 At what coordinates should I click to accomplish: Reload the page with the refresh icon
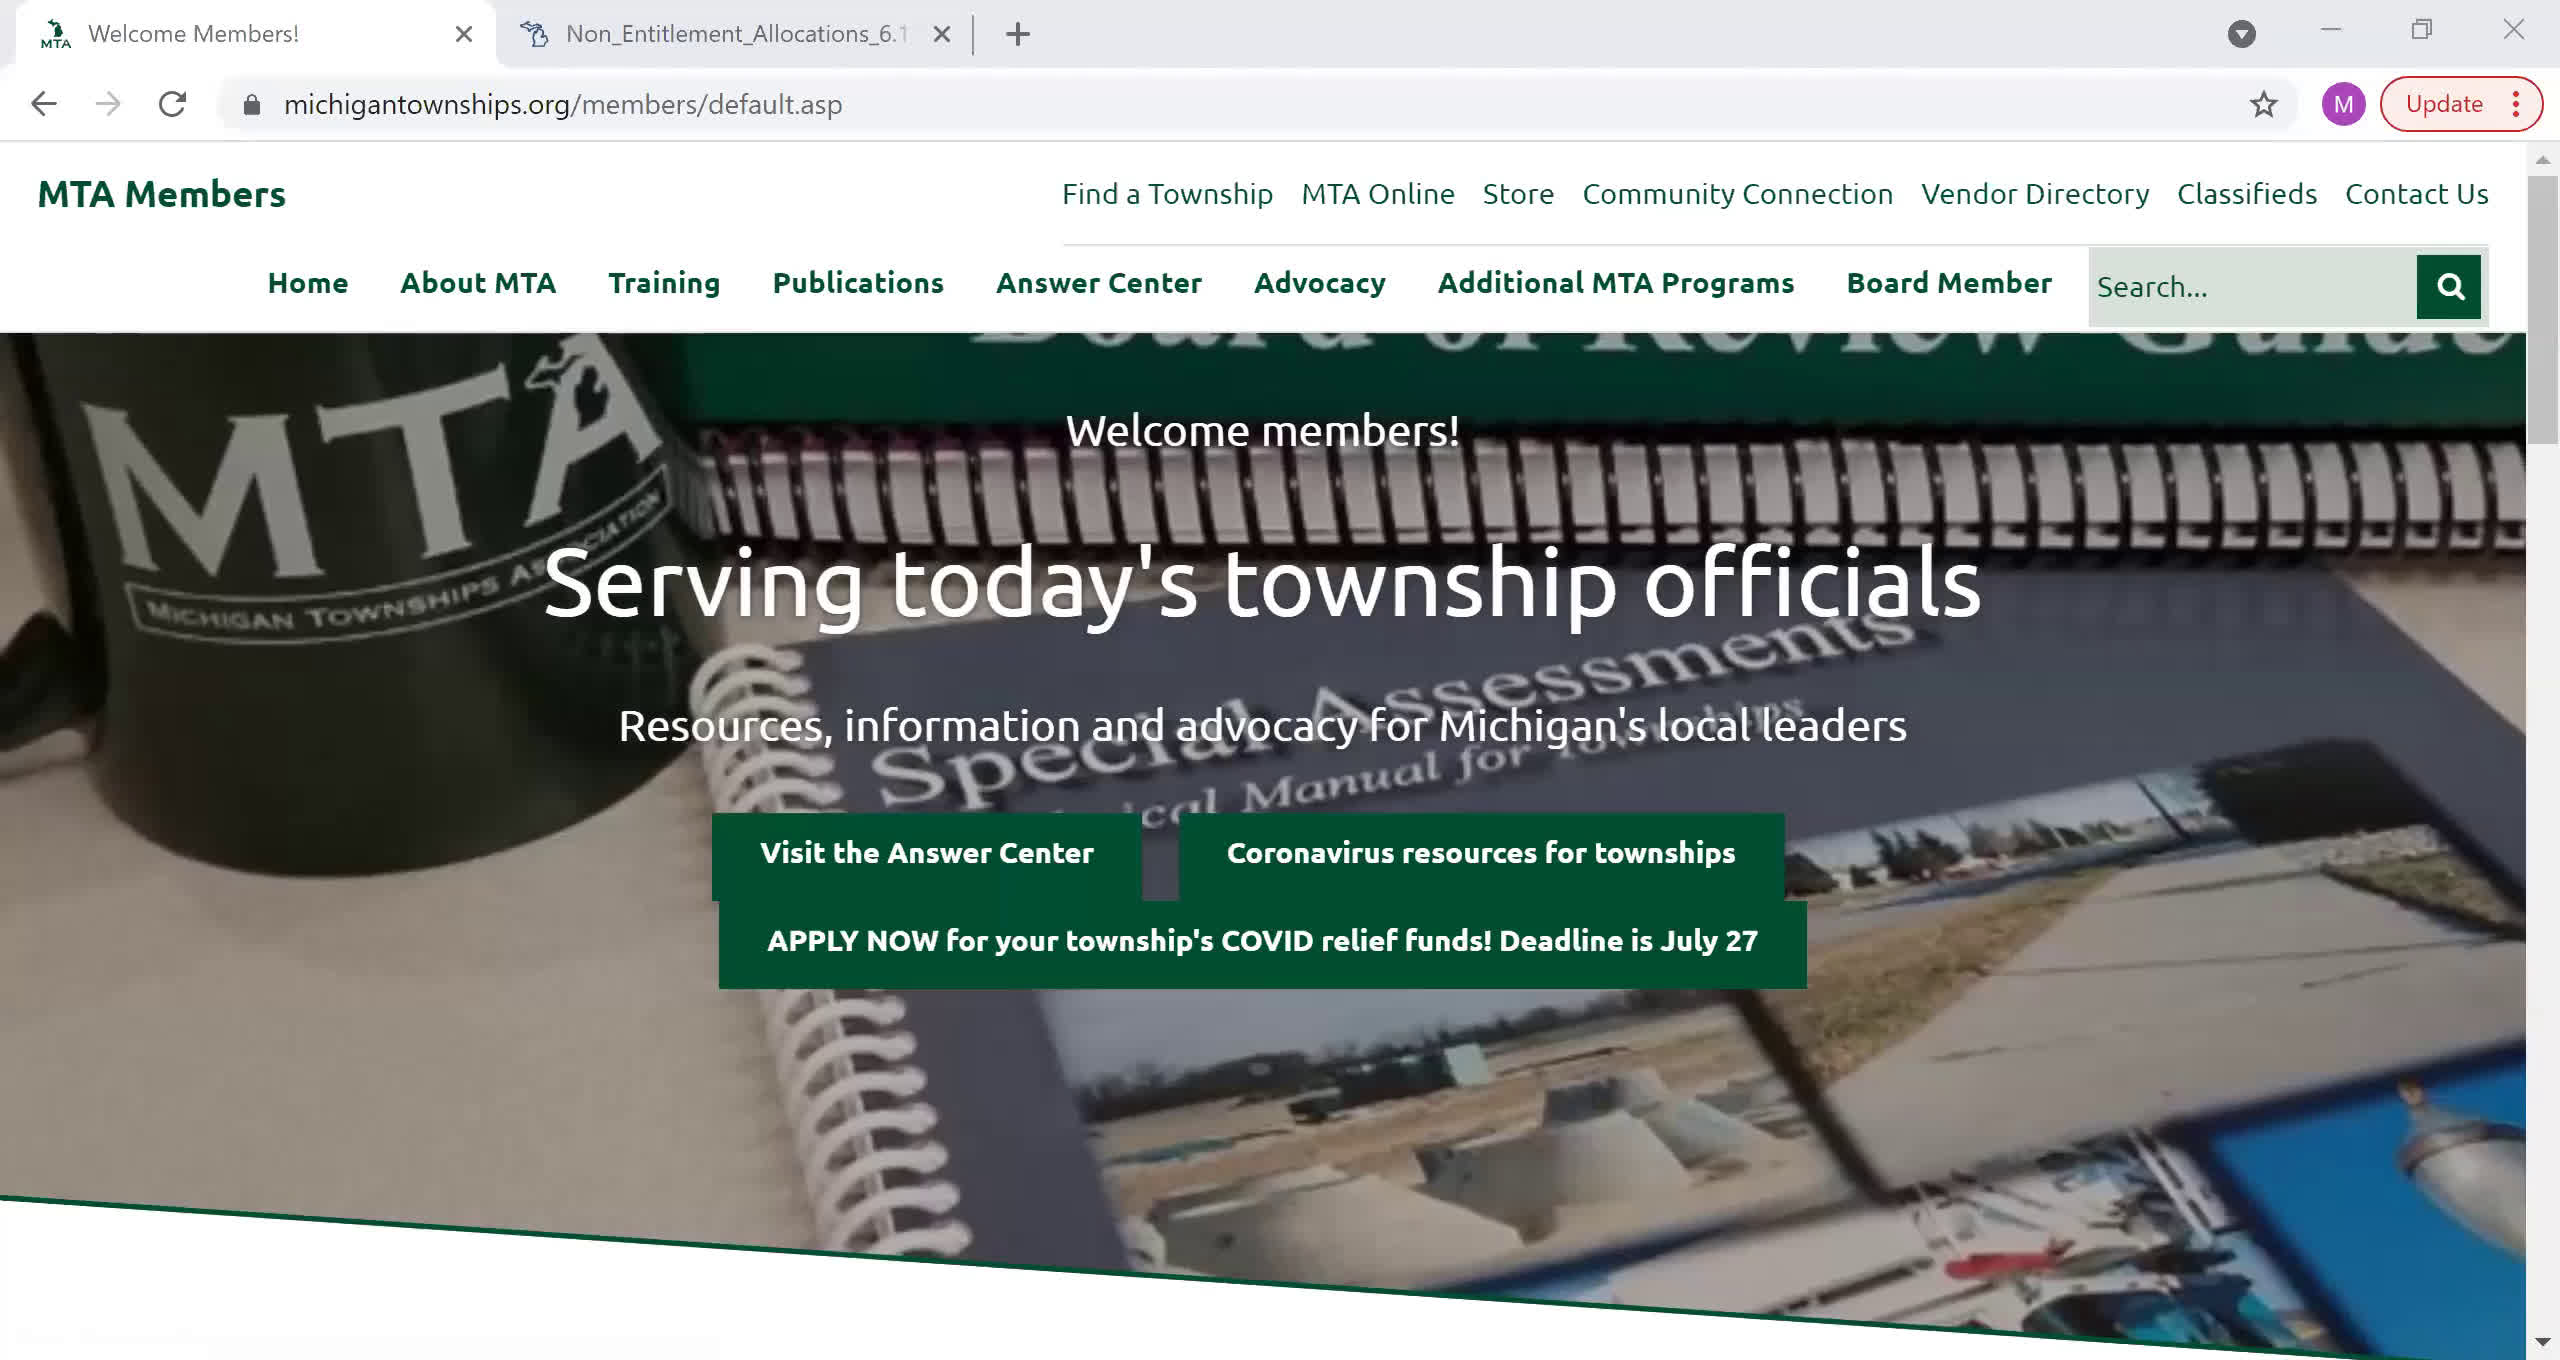[x=173, y=104]
